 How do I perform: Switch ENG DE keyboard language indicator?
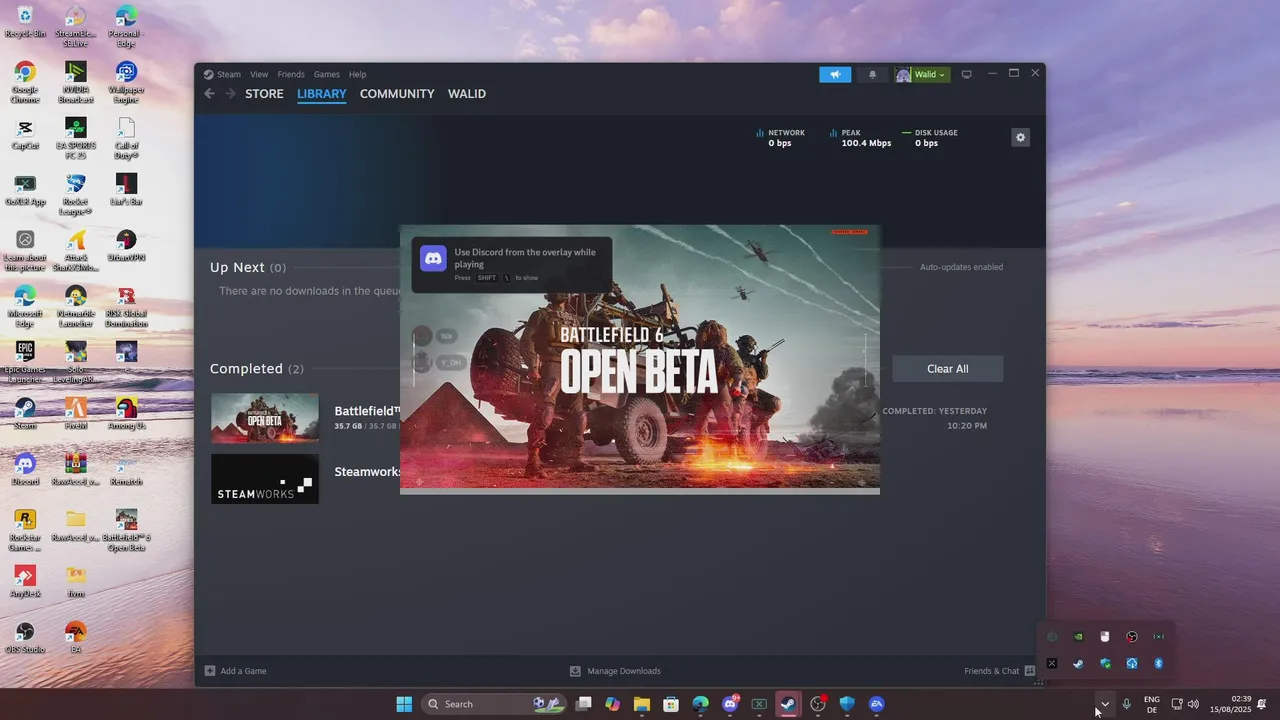pos(1152,704)
